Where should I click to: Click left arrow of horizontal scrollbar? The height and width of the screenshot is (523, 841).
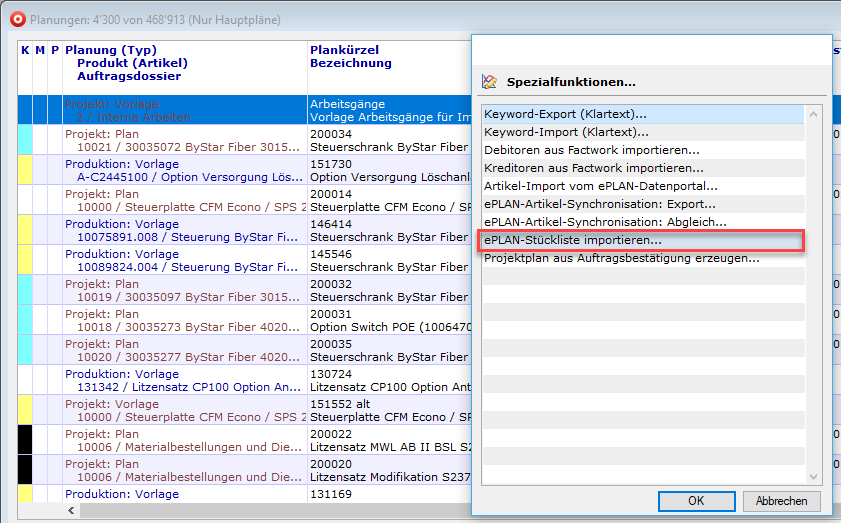[x=71, y=511]
